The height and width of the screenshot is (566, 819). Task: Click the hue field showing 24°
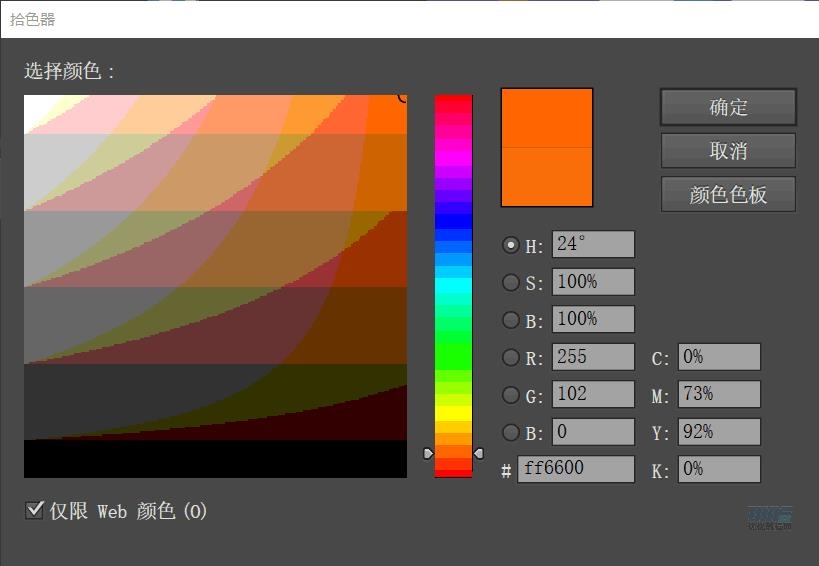coord(593,245)
